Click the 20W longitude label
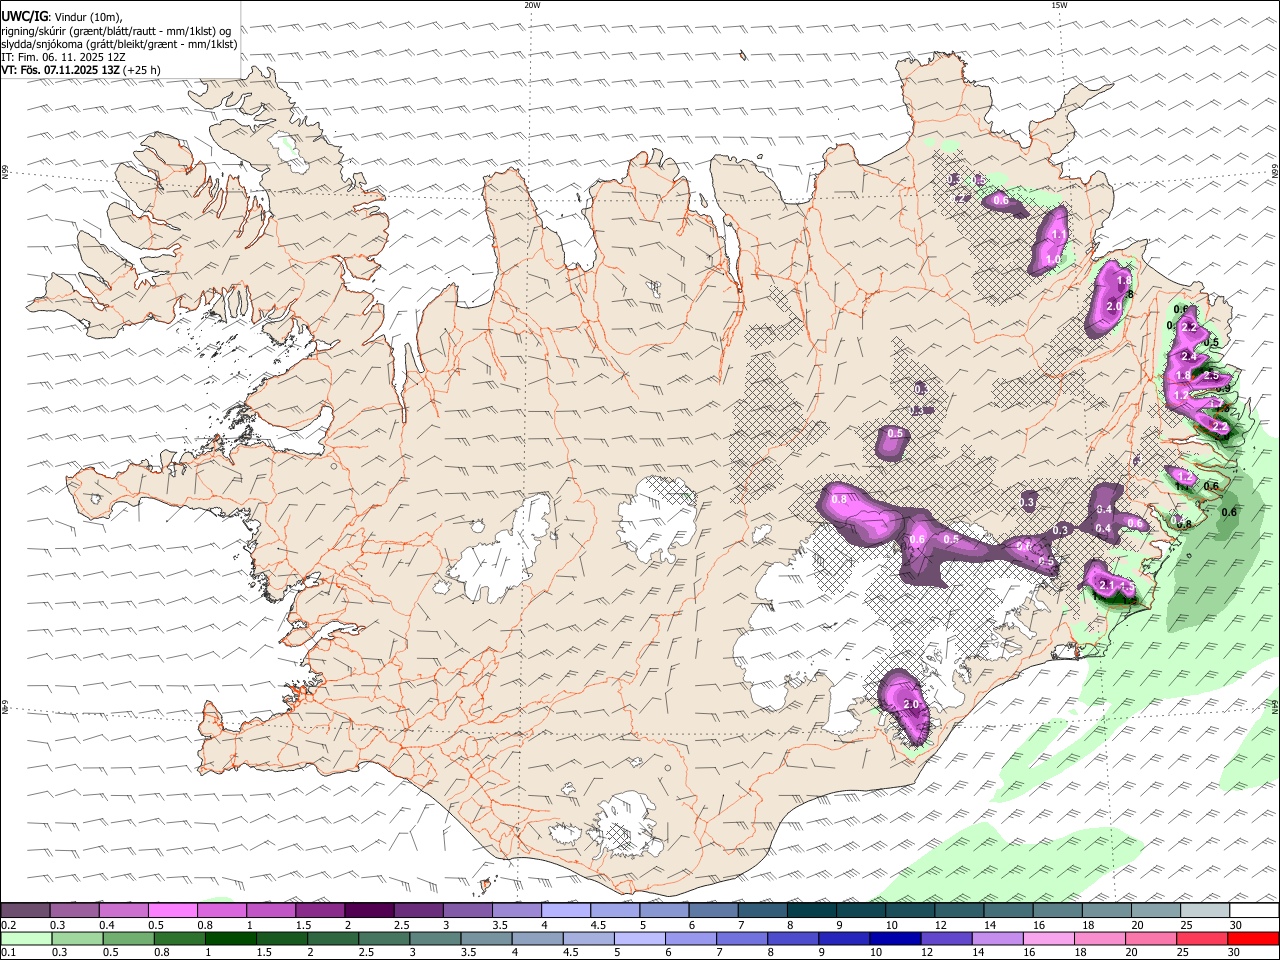This screenshot has height=960, width=1280. (532, 5)
